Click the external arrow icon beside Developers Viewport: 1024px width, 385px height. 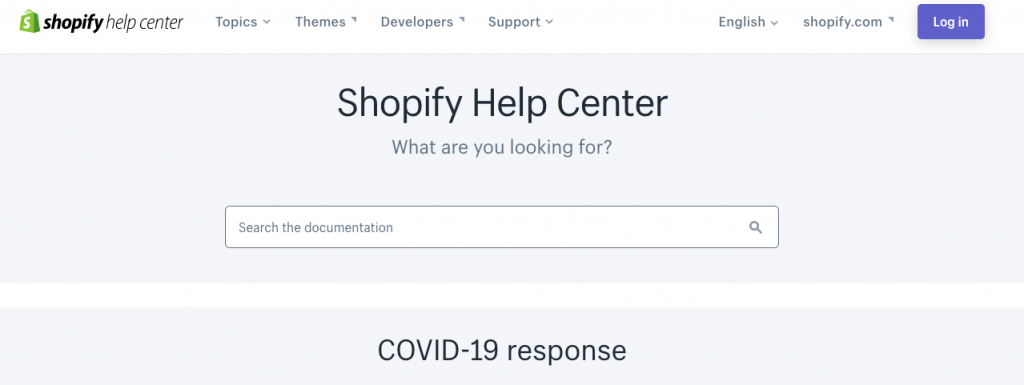tap(462, 20)
